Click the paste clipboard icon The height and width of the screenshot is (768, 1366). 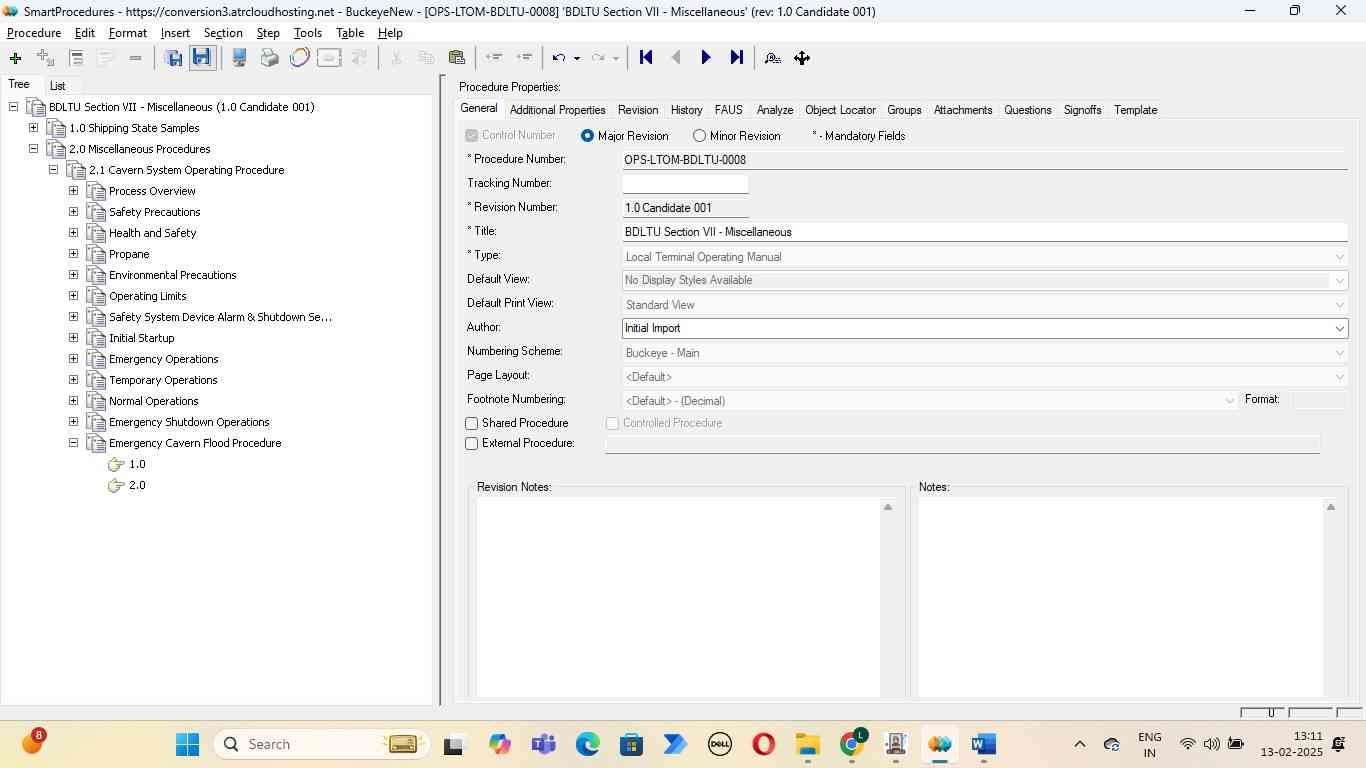pyautogui.click(x=457, y=58)
